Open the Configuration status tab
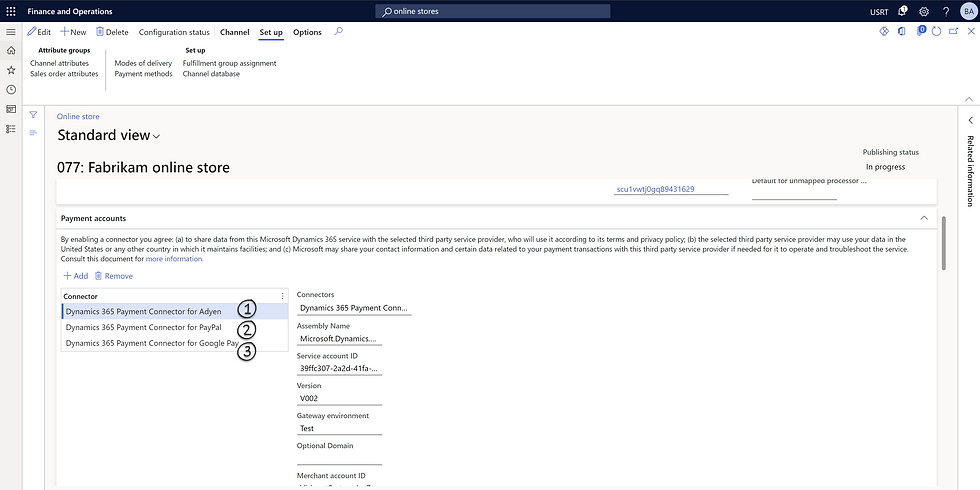The width and height of the screenshot is (980, 490). point(174,32)
